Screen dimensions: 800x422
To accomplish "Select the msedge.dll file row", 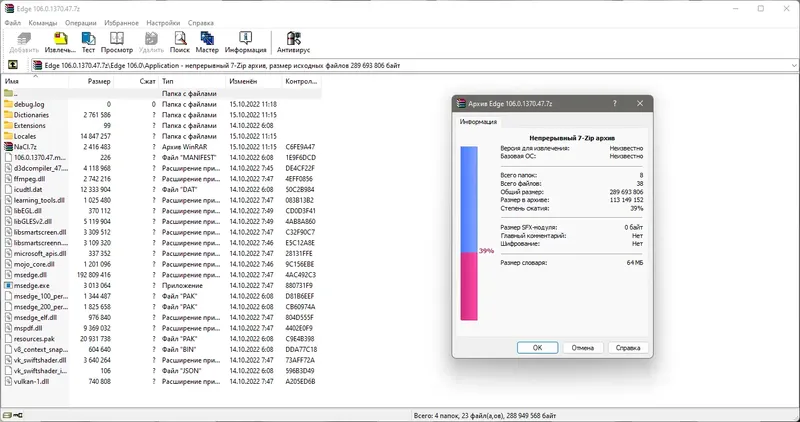I will [161, 275].
